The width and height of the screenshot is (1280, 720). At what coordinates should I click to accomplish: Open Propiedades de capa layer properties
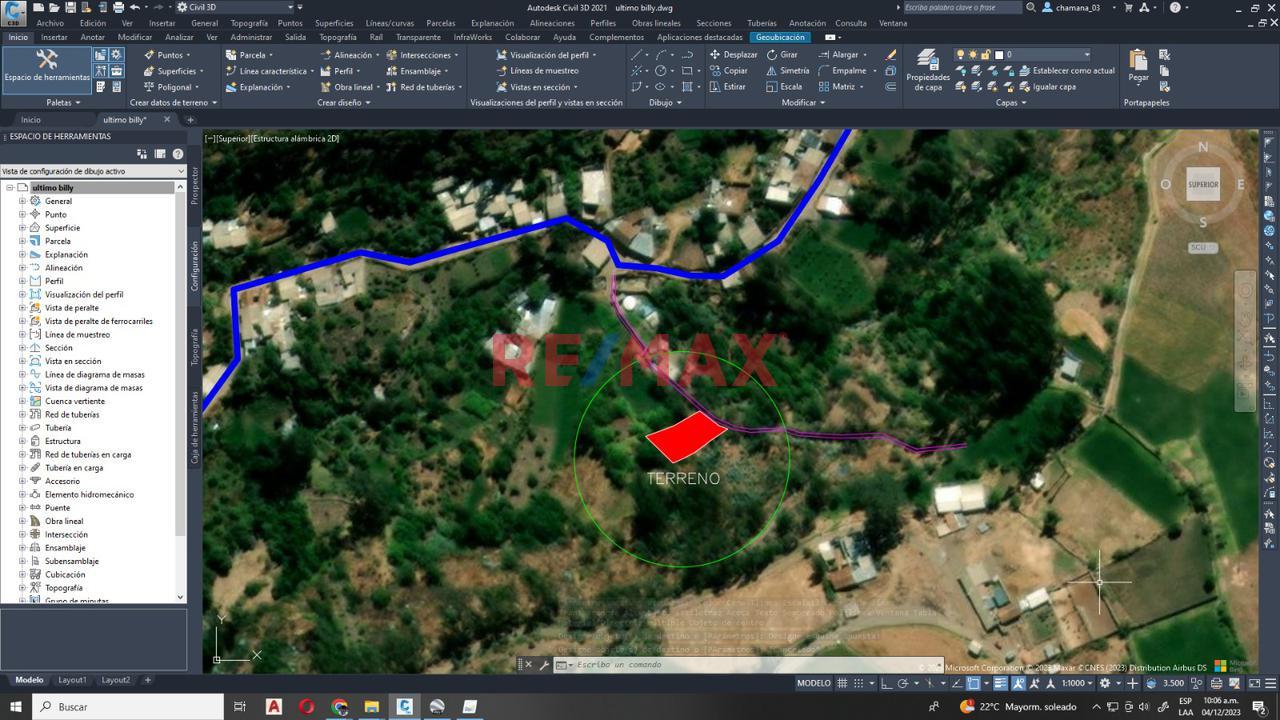pyautogui.click(x=928, y=70)
